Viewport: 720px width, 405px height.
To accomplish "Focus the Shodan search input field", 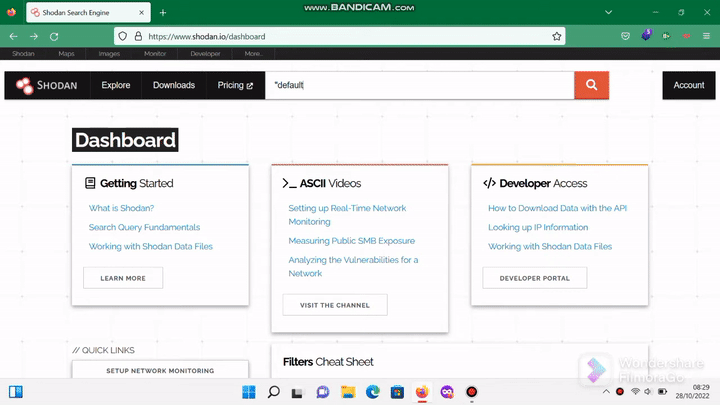I will click(420, 85).
